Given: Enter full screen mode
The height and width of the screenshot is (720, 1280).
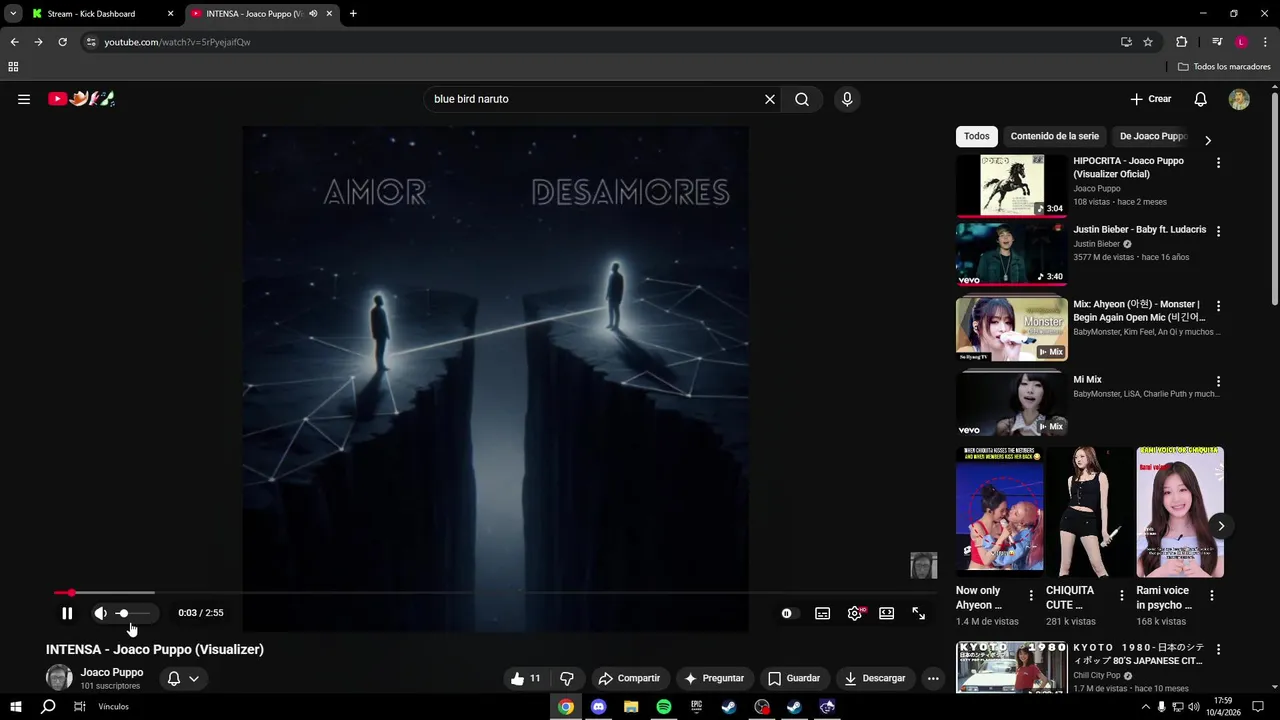Looking at the screenshot, I should 918,613.
